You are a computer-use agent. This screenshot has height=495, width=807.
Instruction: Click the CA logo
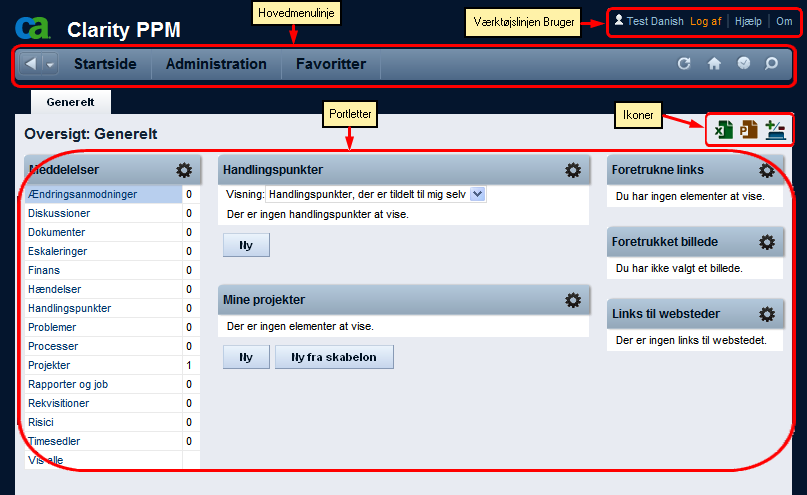[32, 28]
